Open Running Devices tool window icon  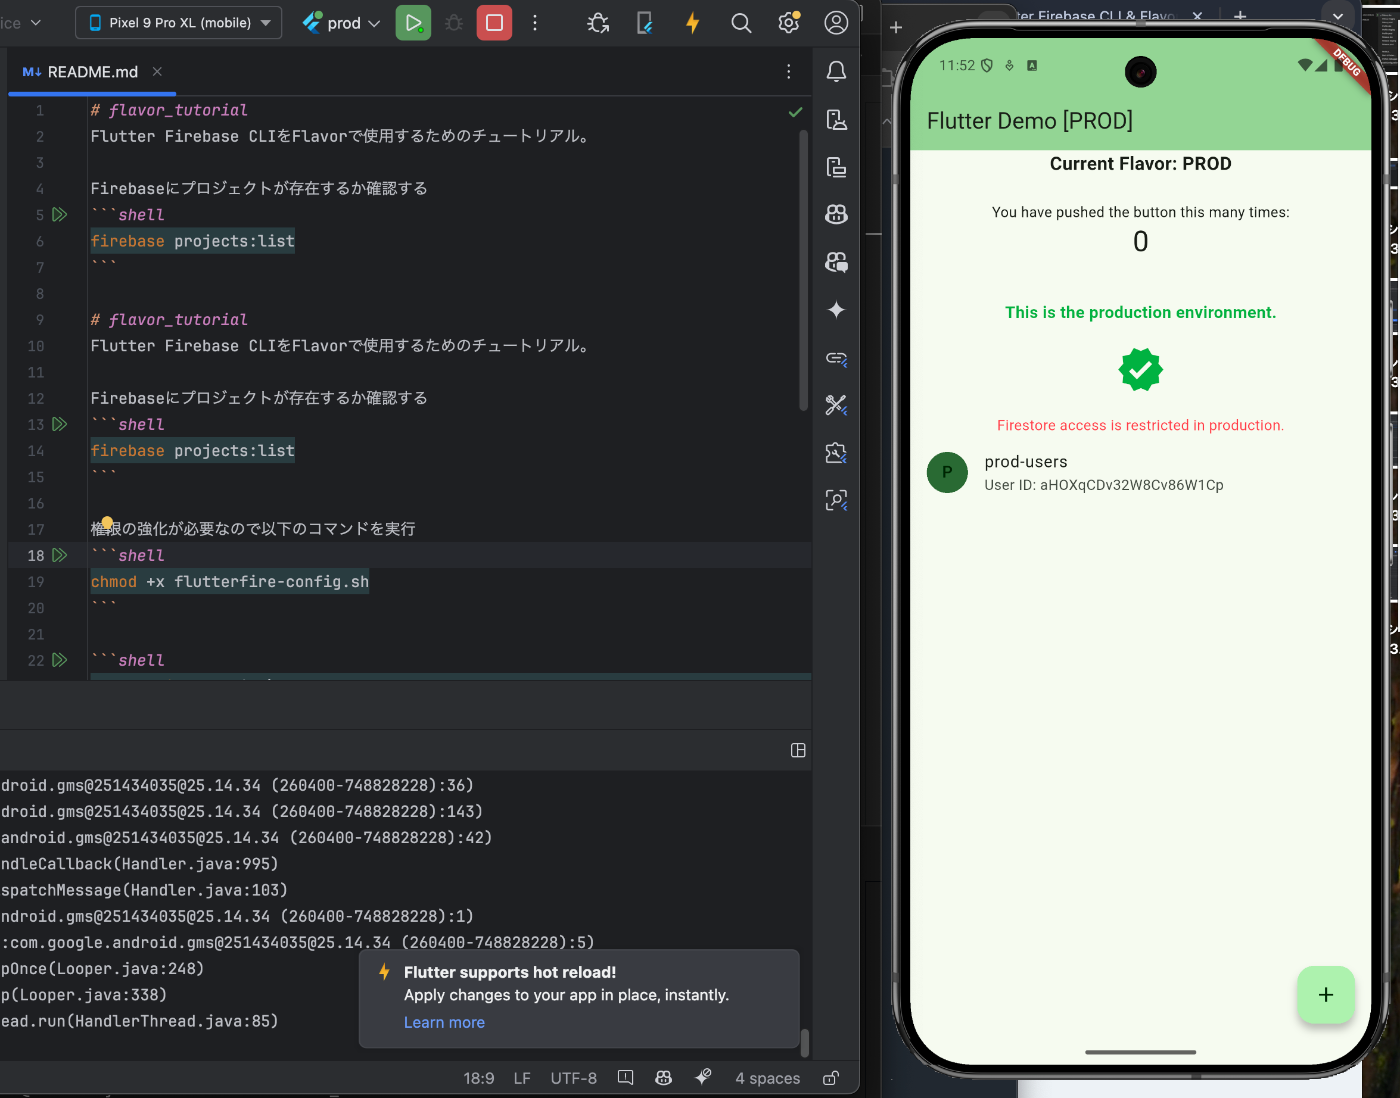click(x=836, y=167)
